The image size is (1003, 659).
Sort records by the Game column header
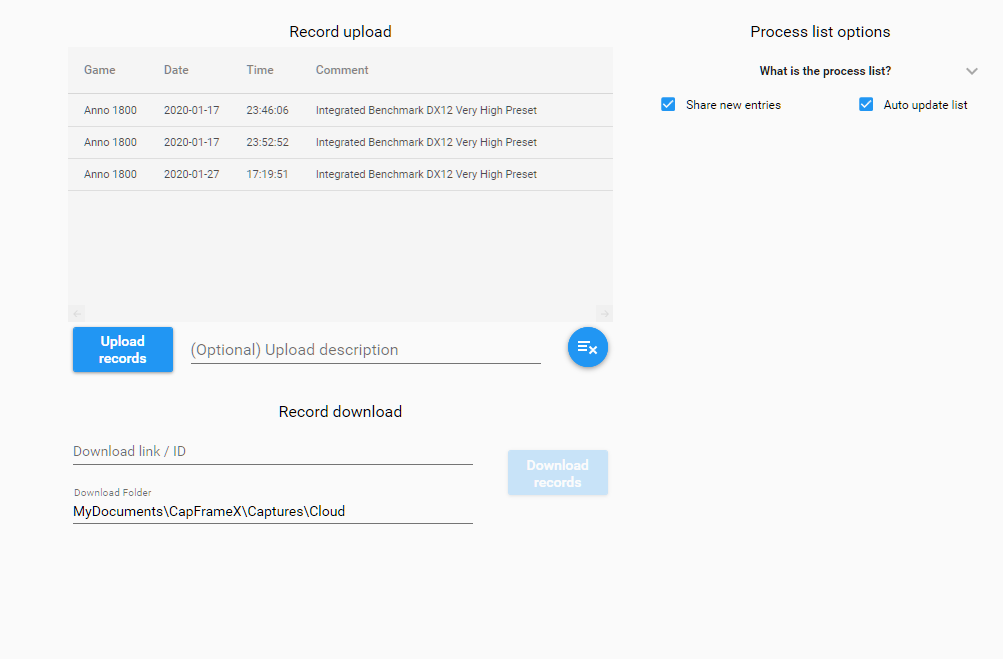(100, 70)
